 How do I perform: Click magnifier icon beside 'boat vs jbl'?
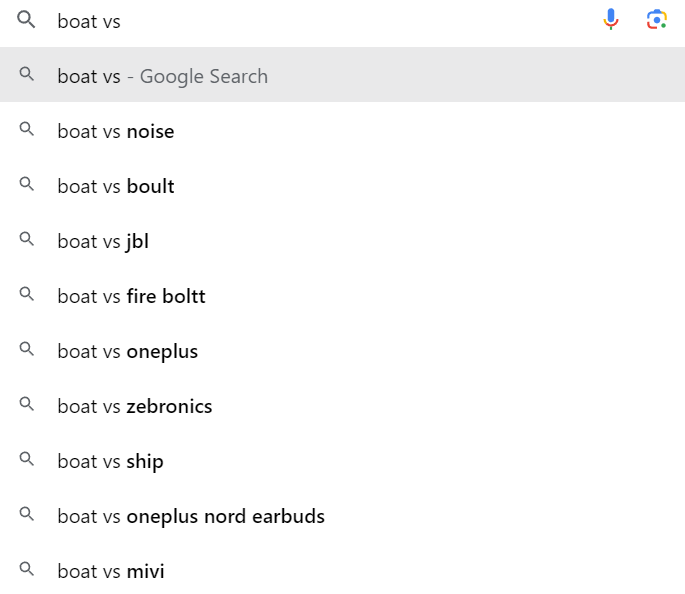tap(27, 239)
